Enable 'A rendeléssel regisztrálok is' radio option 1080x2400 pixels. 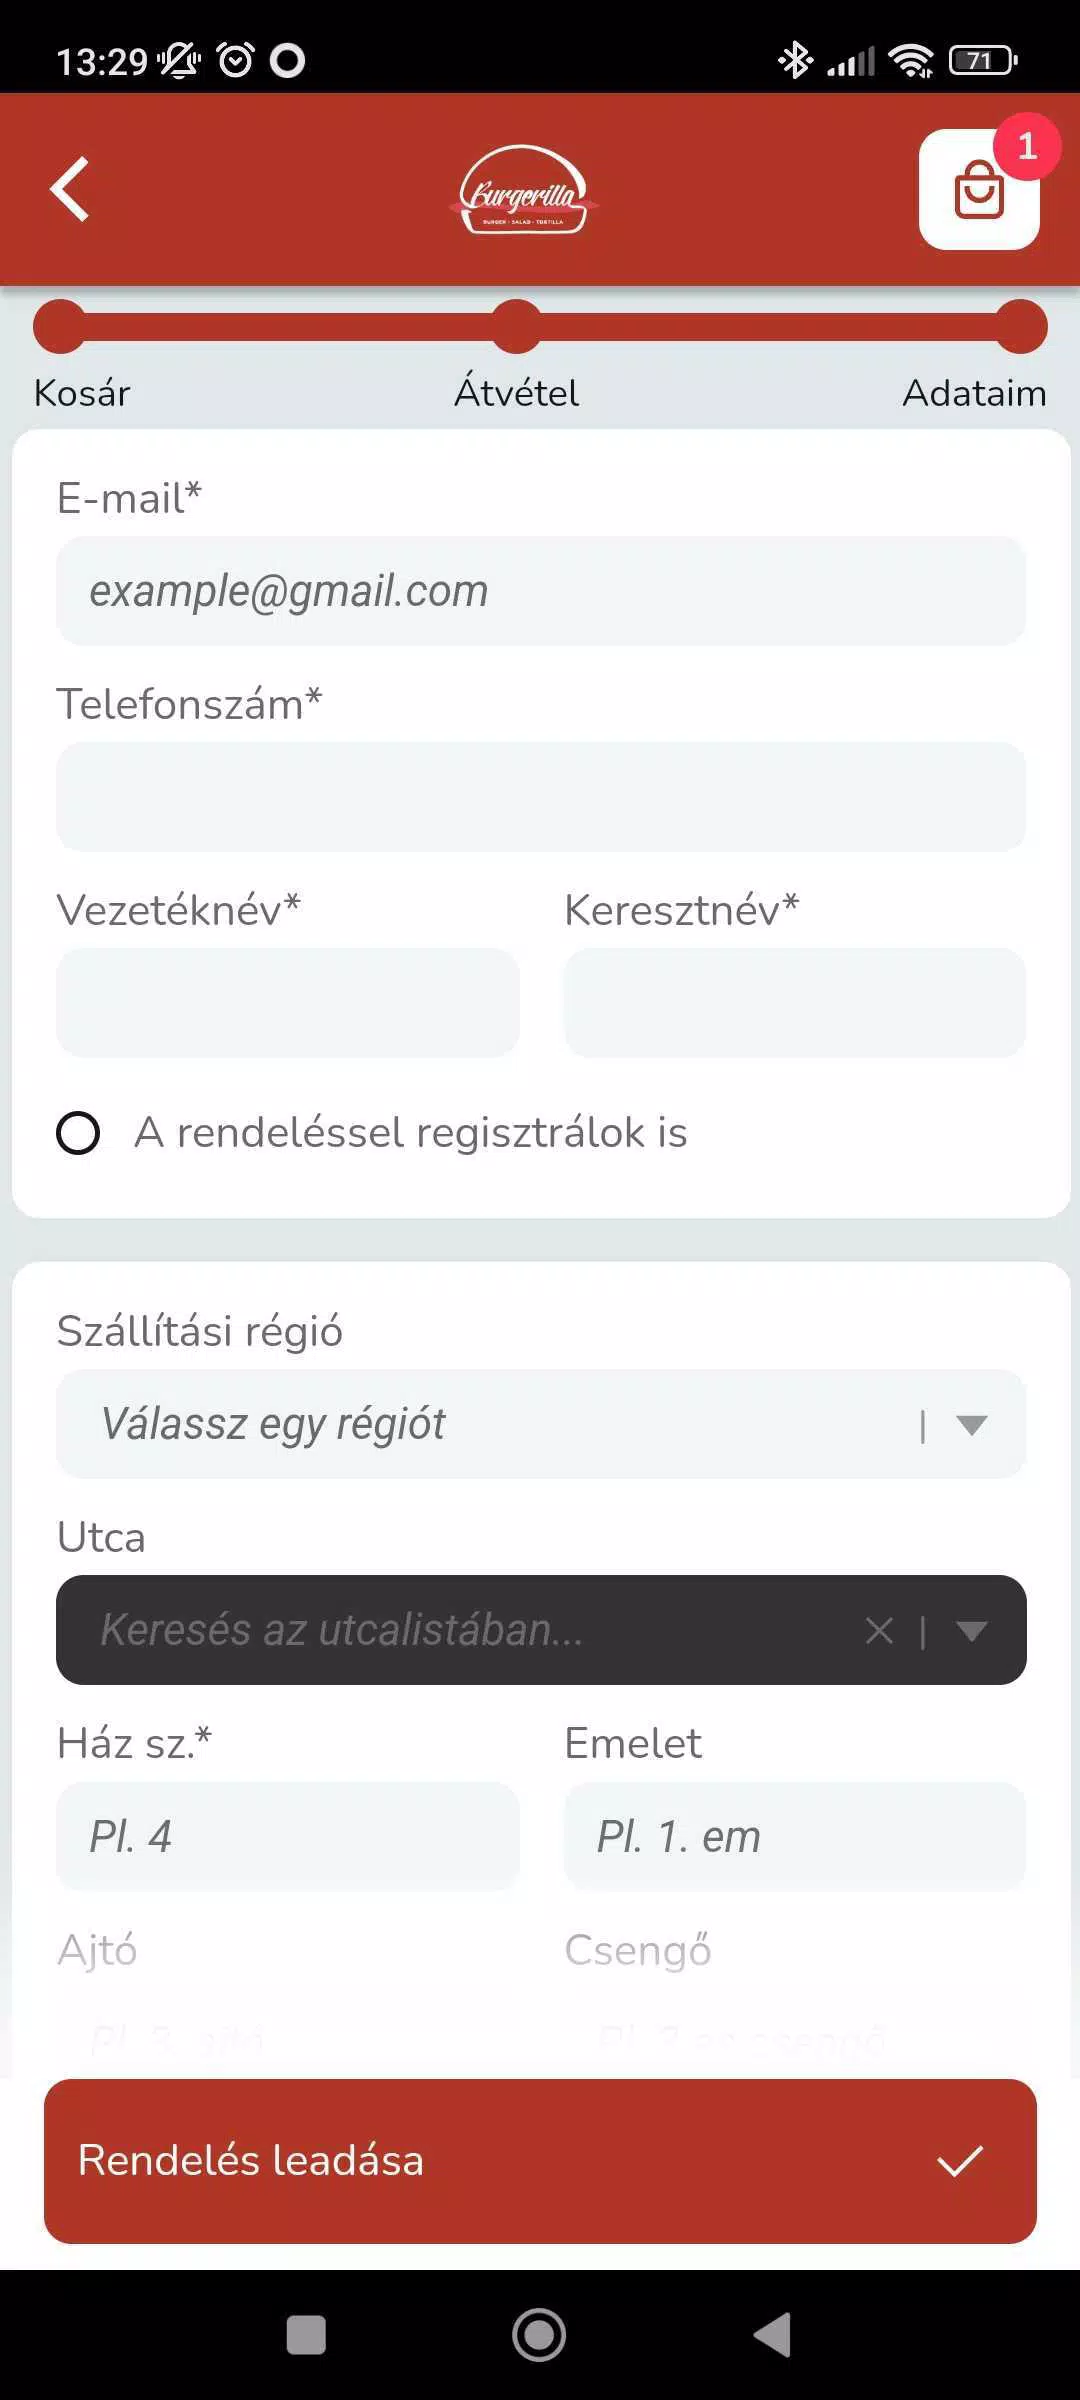pos(78,1133)
